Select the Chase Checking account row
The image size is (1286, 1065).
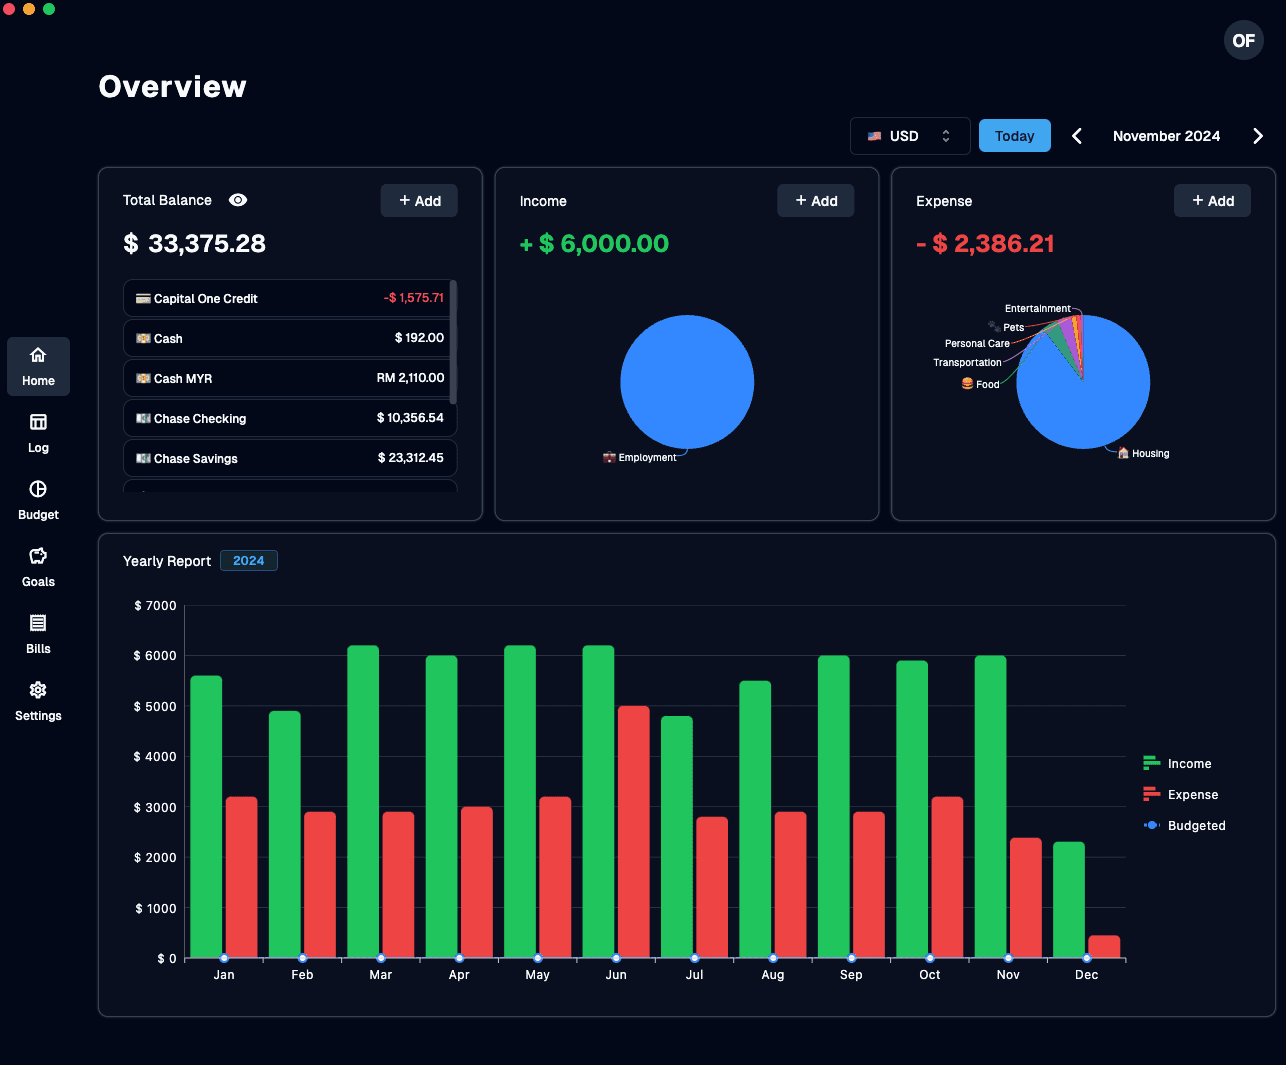289,418
